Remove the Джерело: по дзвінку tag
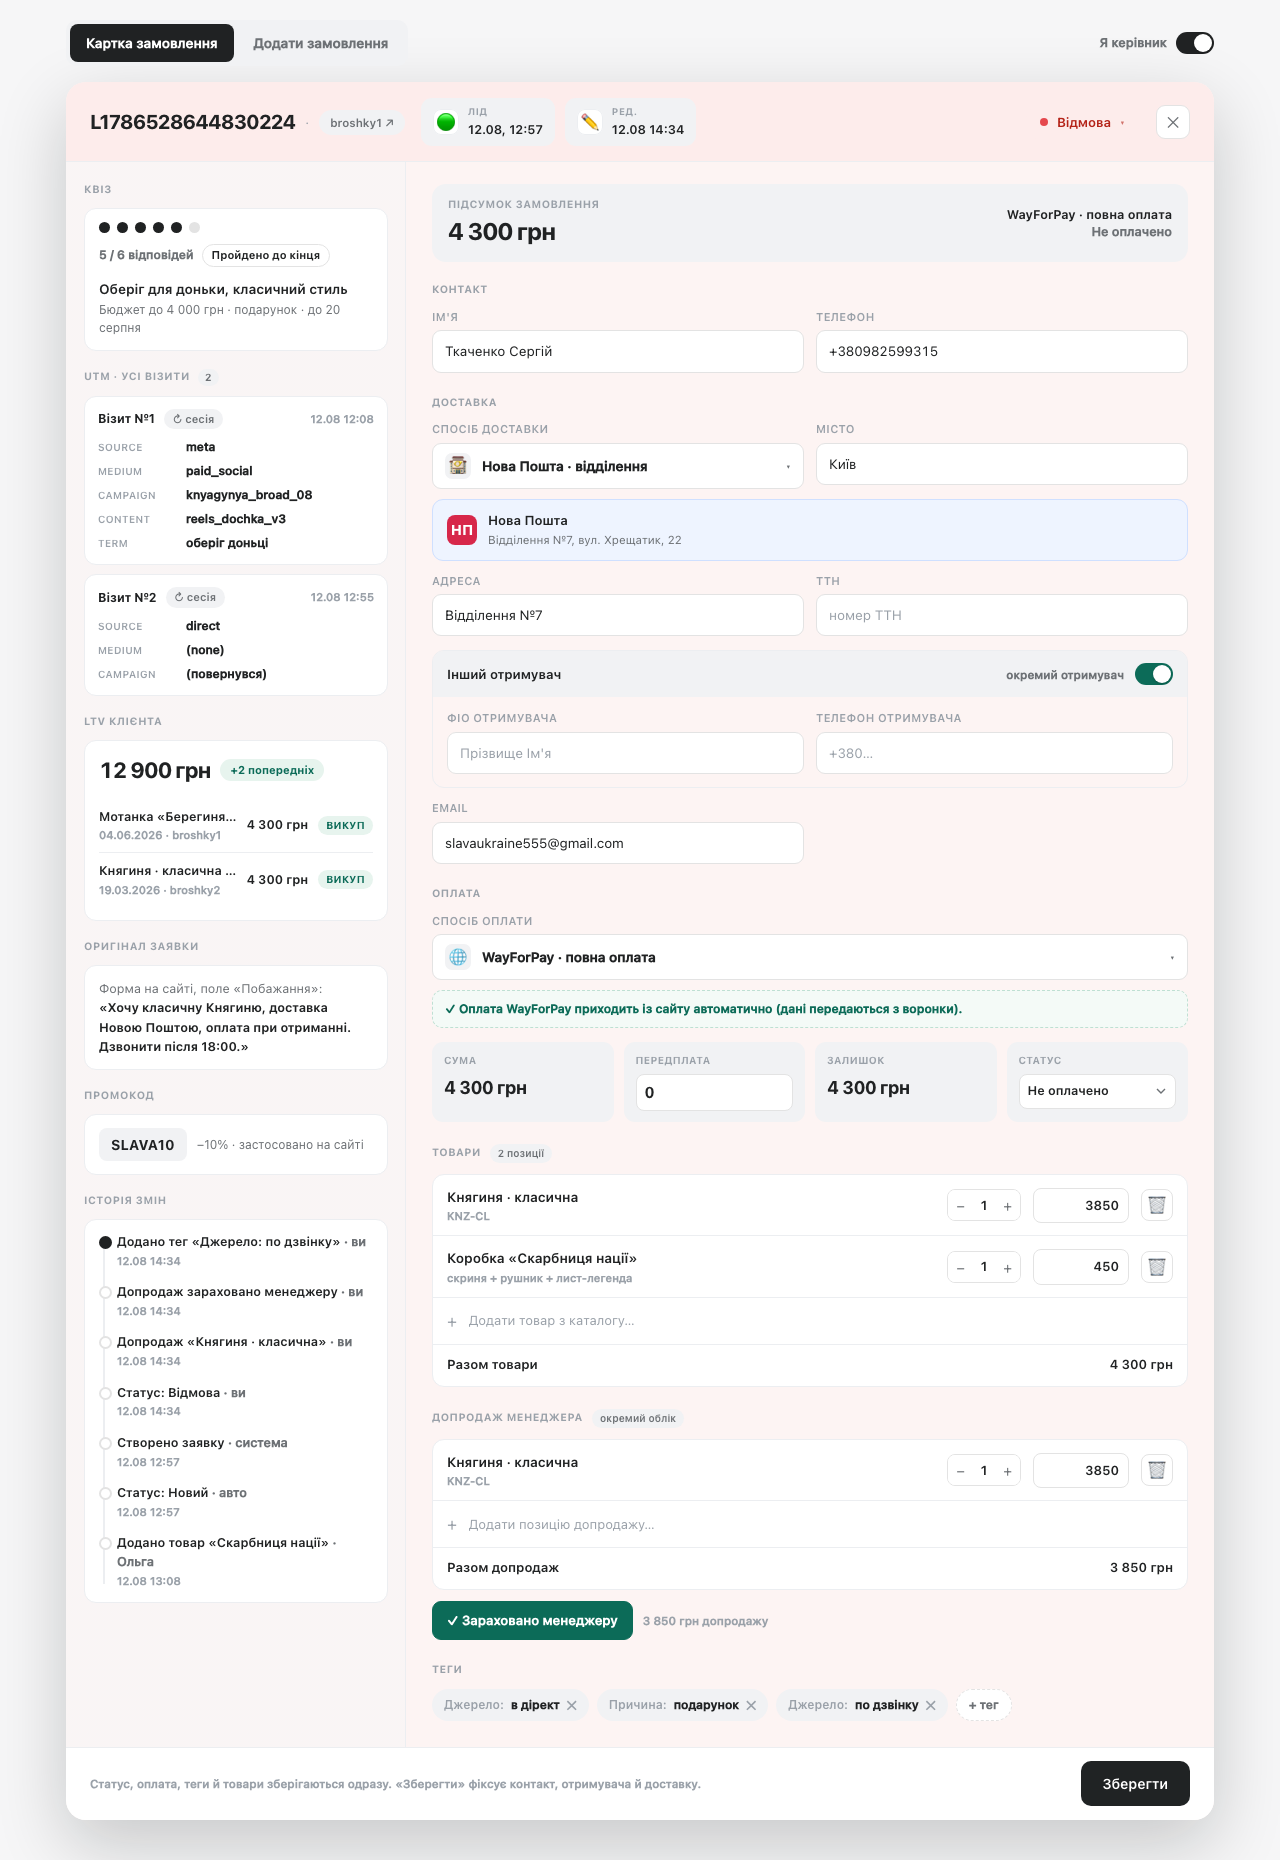 tap(931, 1706)
